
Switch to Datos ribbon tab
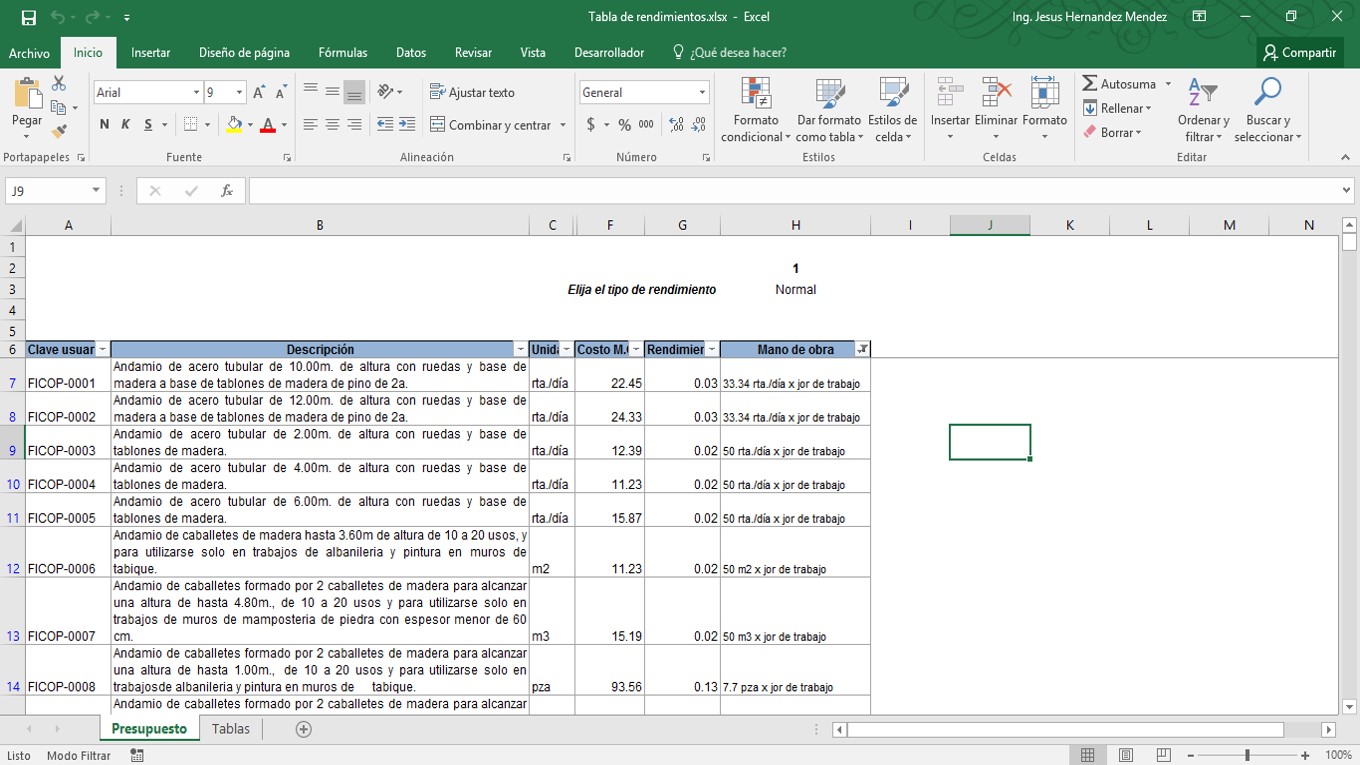(411, 53)
